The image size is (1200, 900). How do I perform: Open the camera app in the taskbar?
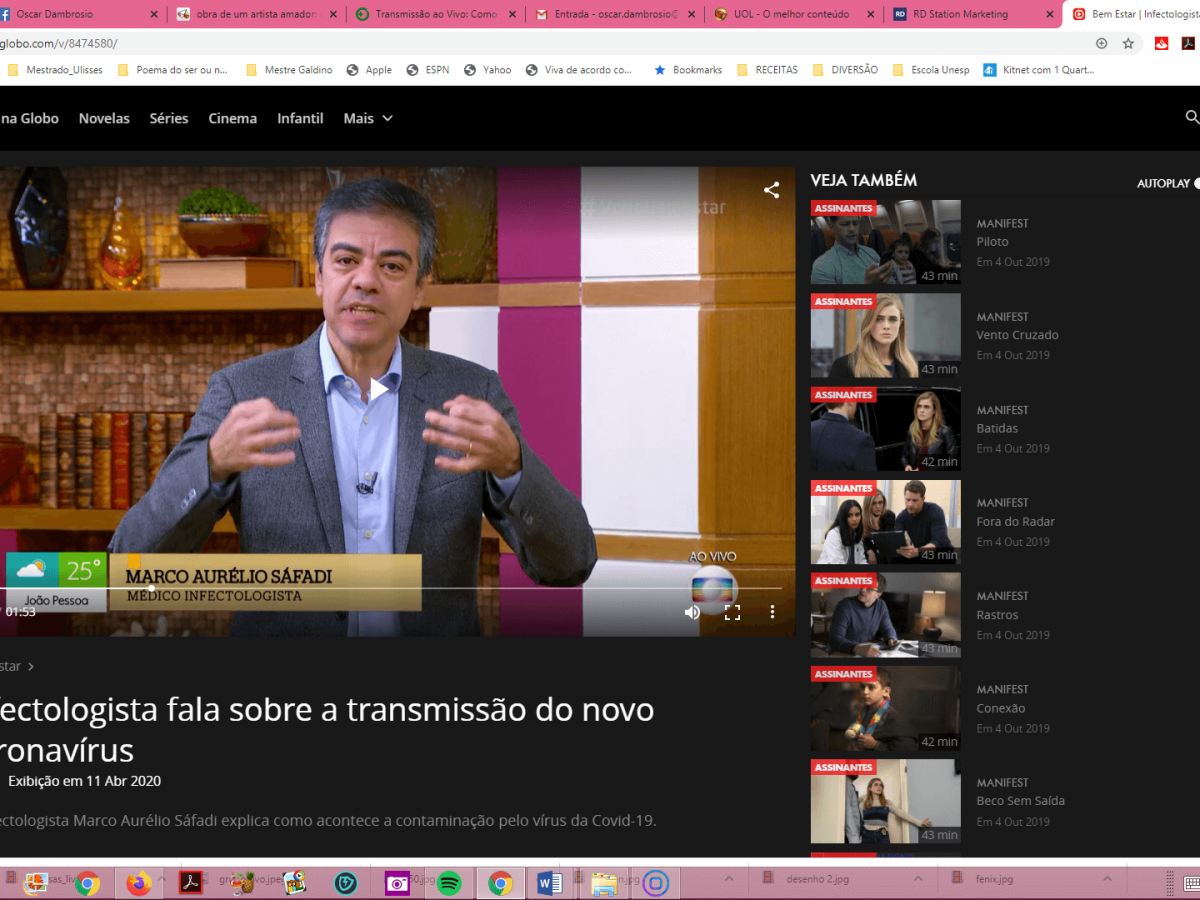[398, 883]
